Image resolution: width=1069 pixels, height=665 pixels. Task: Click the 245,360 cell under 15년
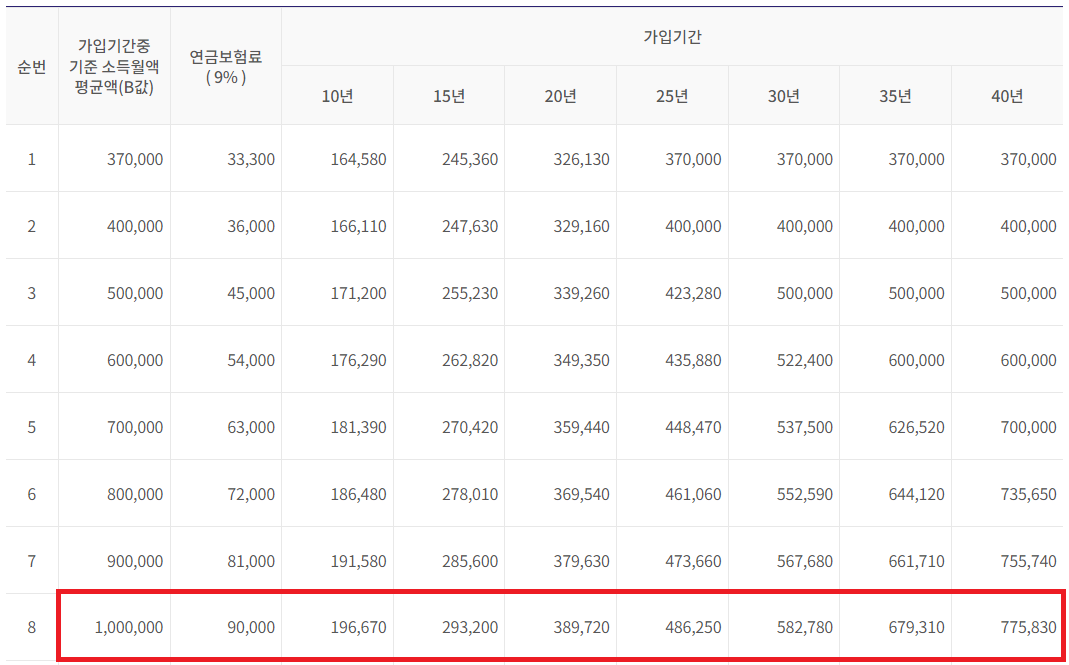tap(470, 159)
